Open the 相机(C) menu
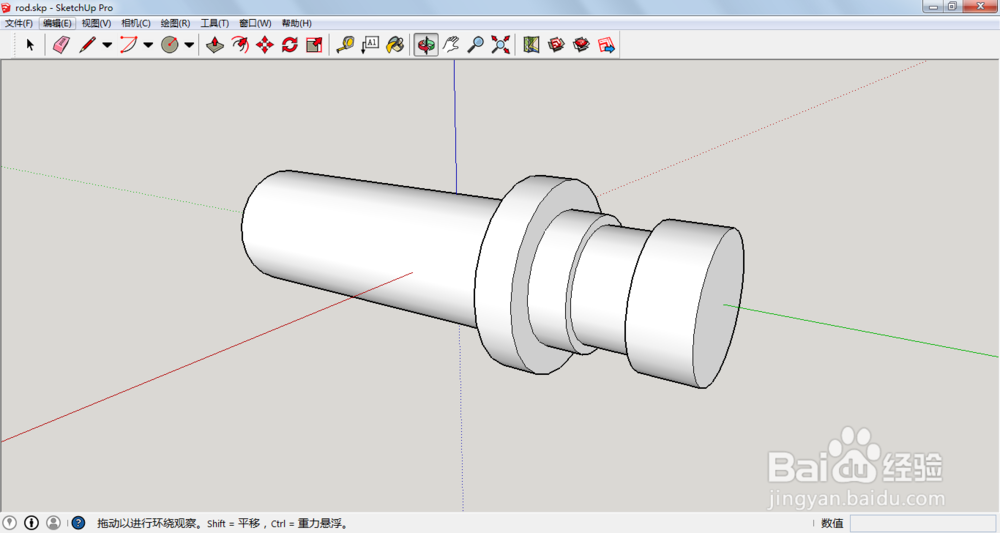 coord(136,23)
